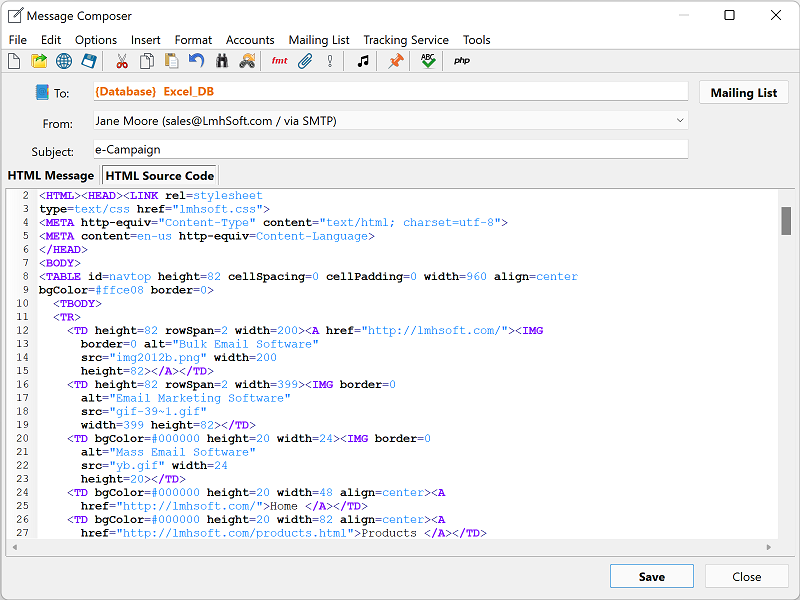Click the closing /HEAD tag line
The width and height of the screenshot is (800, 600).
point(63,249)
